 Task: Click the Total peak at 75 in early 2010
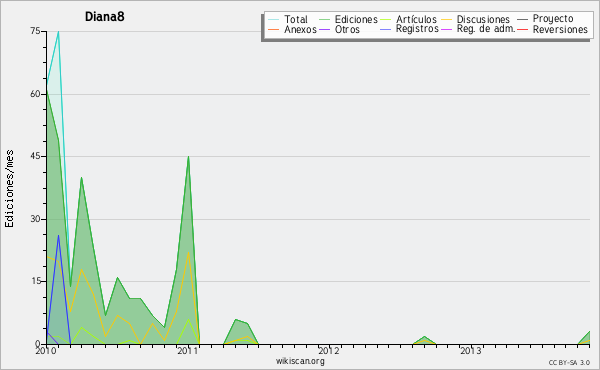(x=58, y=32)
